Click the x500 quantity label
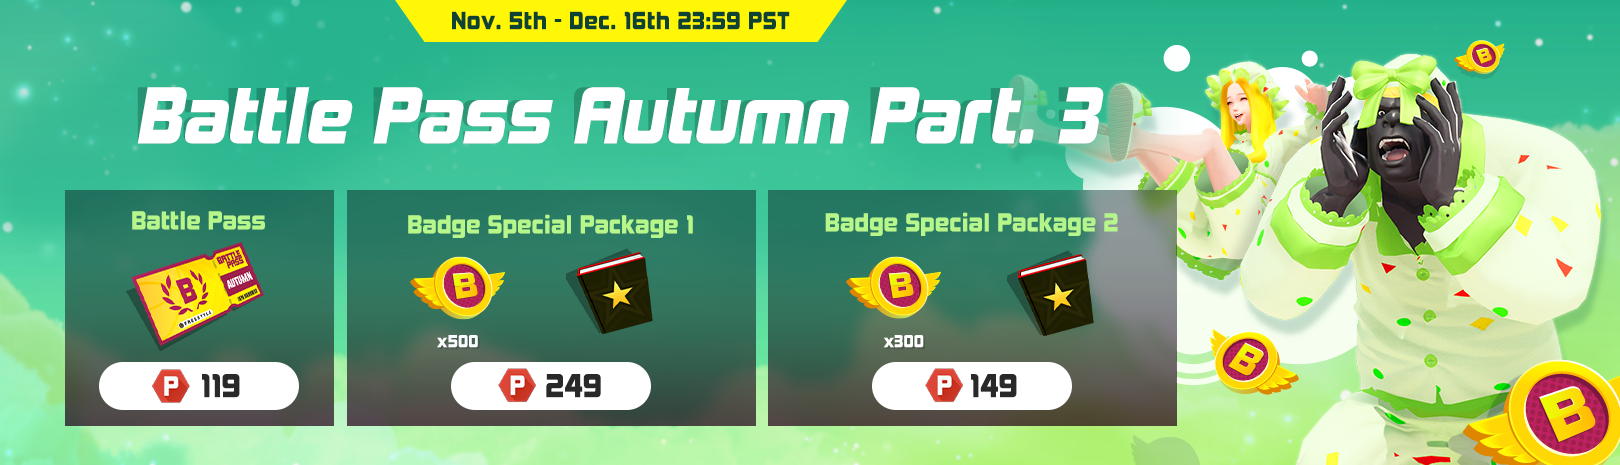1620x465 pixels. tap(458, 342)
